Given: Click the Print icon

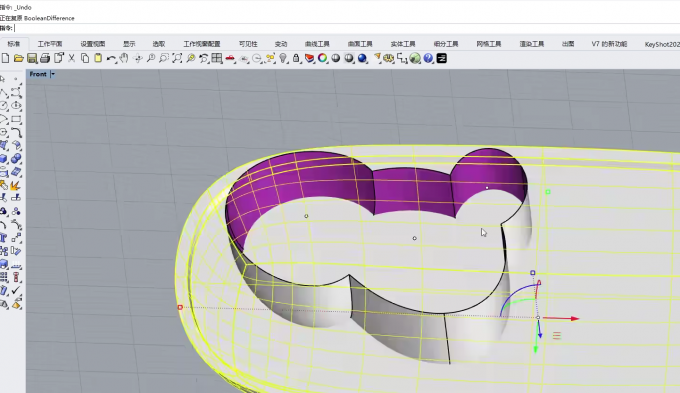Looking at the screenshot, I should [45, 58].
